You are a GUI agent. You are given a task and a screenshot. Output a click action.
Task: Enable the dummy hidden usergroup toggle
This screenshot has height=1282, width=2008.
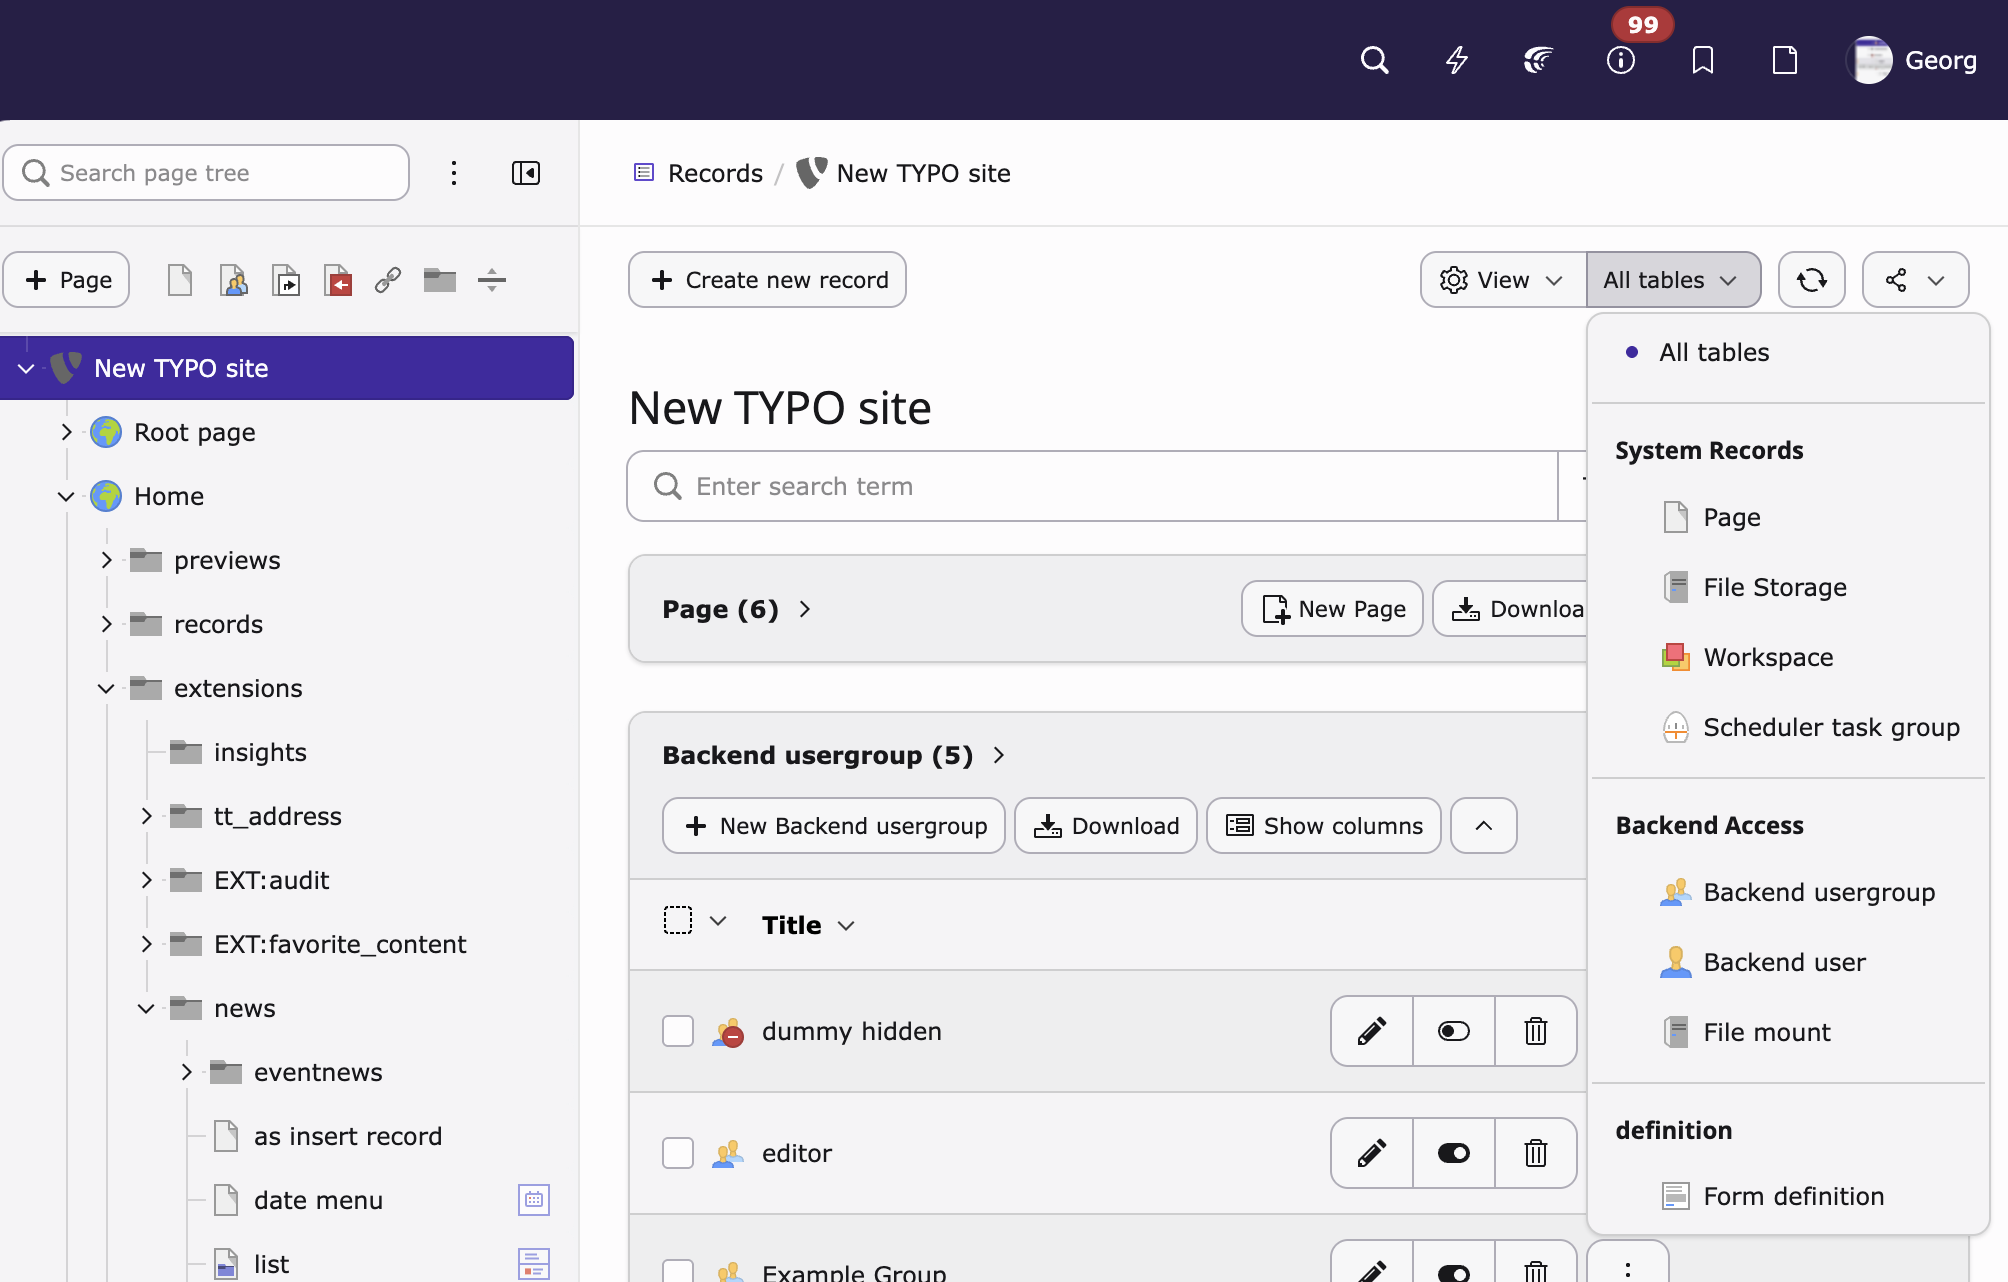coord(1454,1031)
